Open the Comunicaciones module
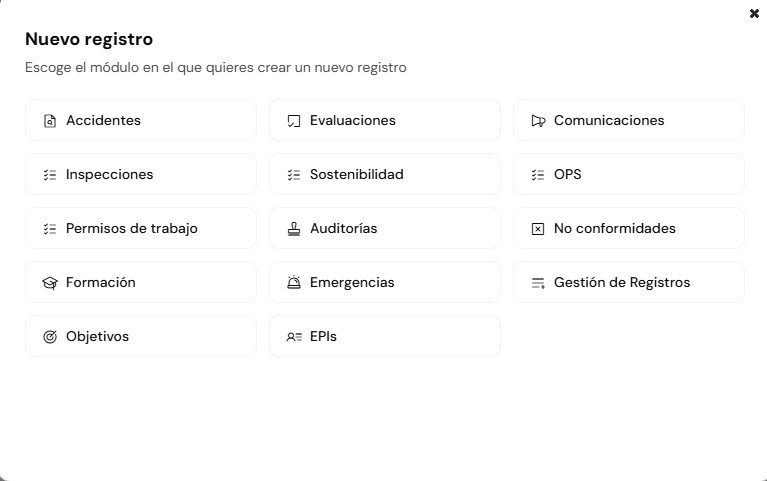Image resolution: width=767 pixels, height=481 pixels. [628, 120]
